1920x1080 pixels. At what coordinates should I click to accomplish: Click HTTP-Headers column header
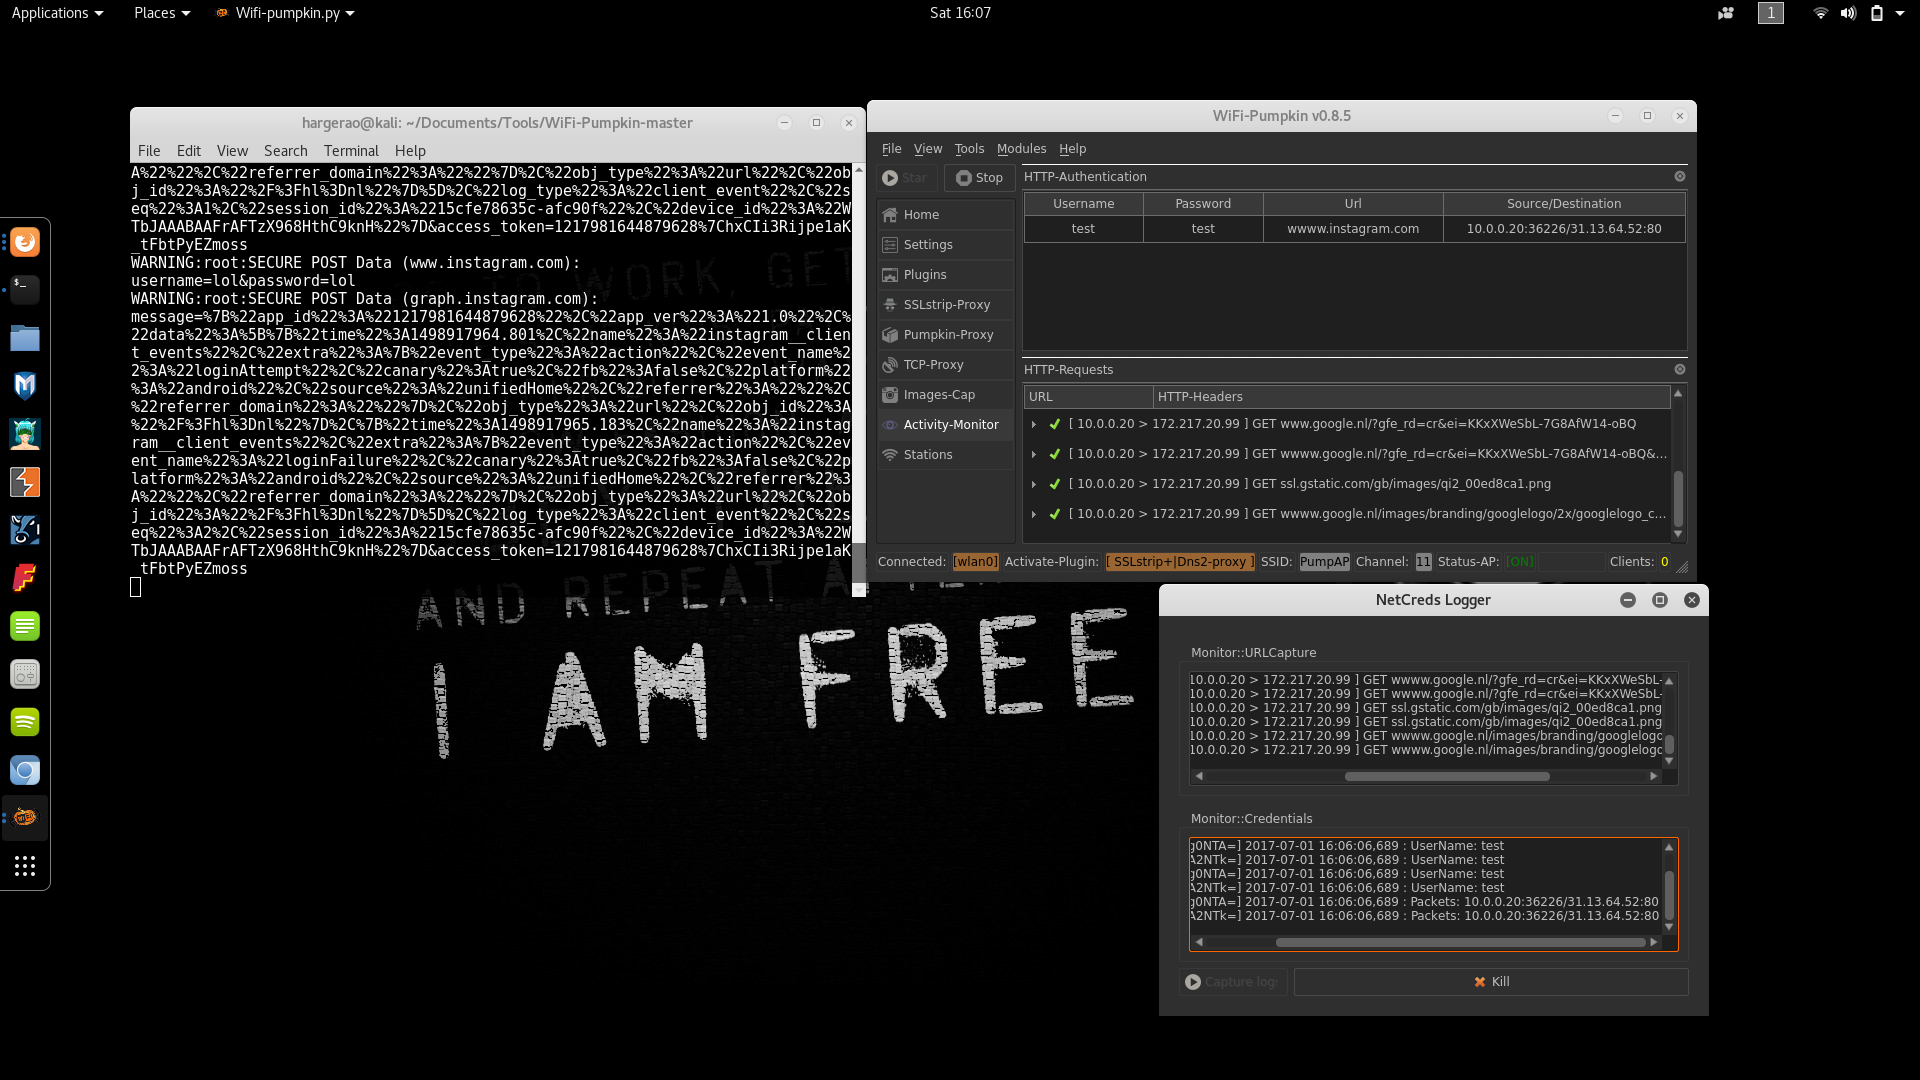coord(1411,397)
